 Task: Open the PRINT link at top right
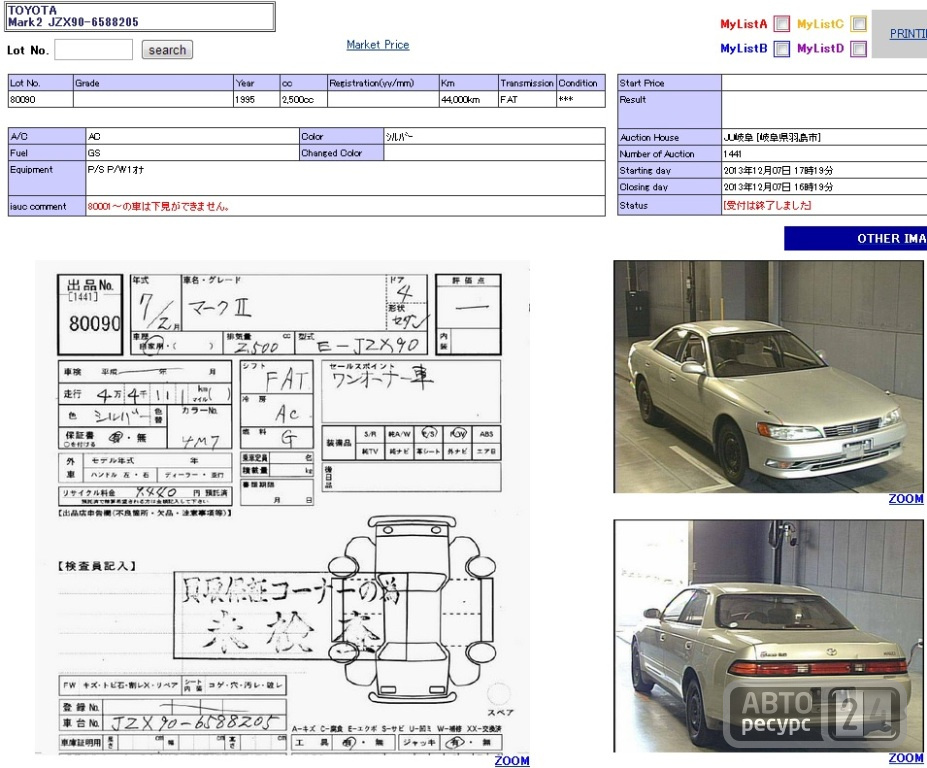[x=908, y=34]
